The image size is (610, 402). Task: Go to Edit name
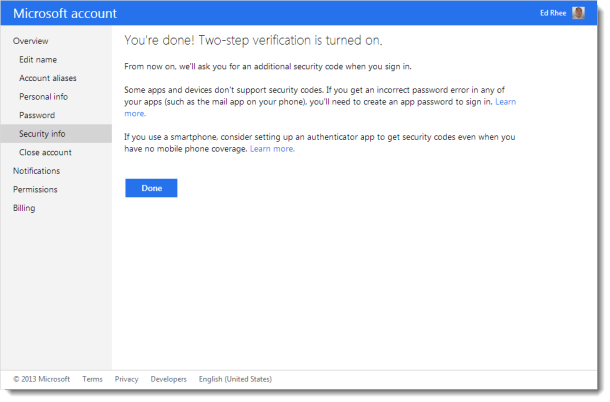point(38,60)
